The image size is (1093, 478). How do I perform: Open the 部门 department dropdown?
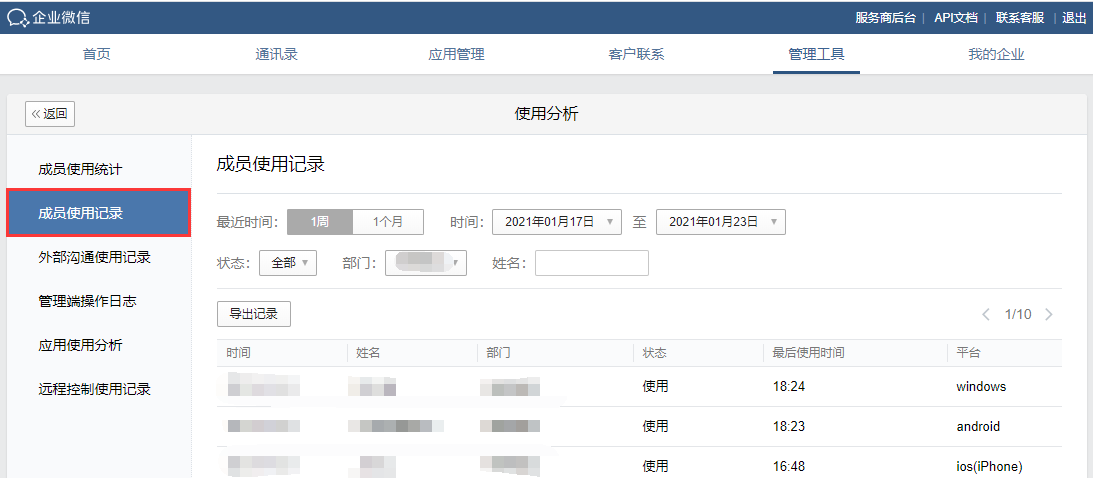click(x=425, y=263)
